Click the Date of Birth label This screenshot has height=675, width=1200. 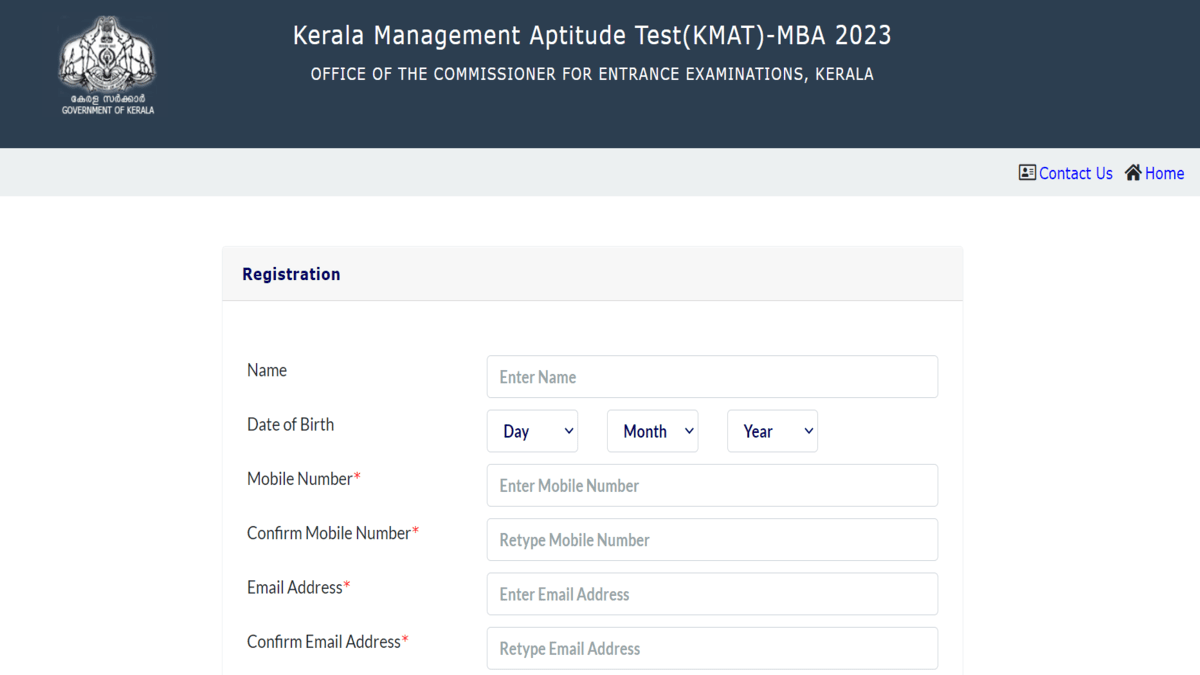pos(291,424)
